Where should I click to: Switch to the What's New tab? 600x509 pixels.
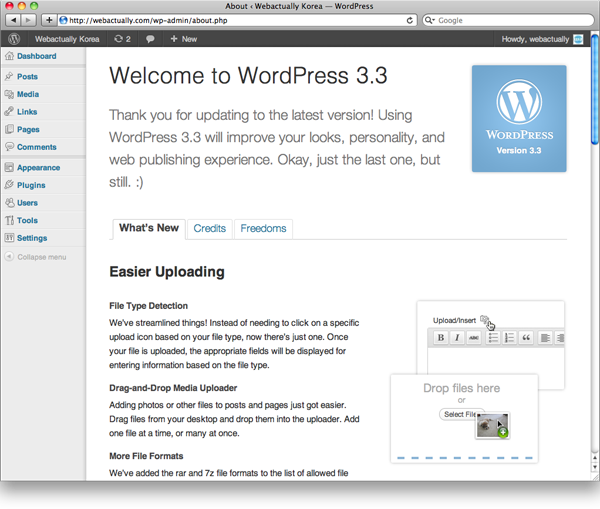pyautogui.click(x=149, y=228)
